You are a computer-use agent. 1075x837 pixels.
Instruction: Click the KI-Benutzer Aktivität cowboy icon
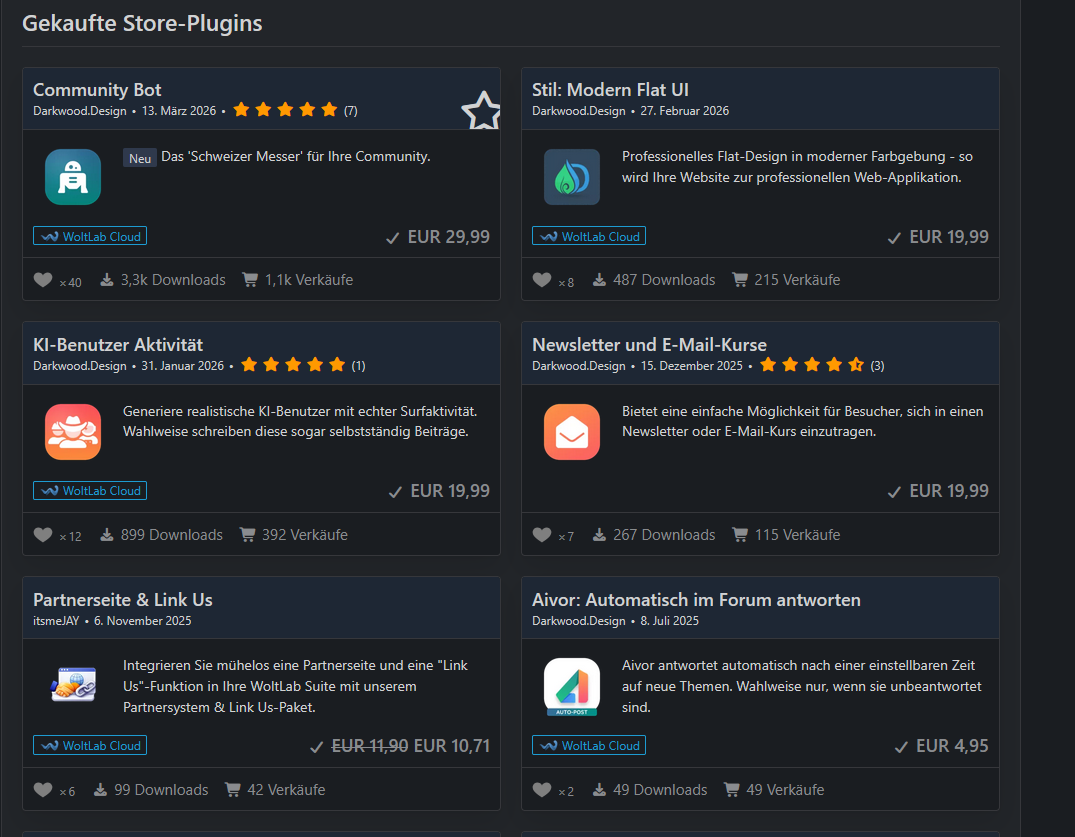coord(73,432)
